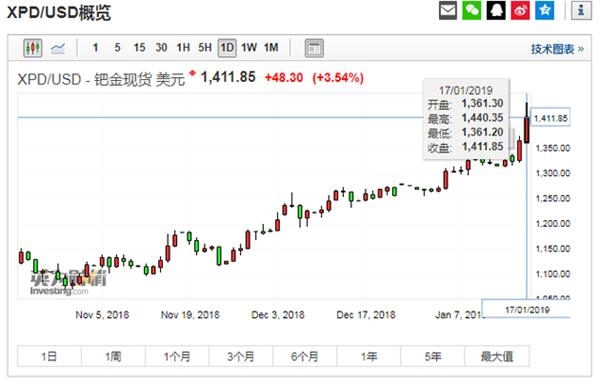Select the 5H interval

[x=205, y=48]
